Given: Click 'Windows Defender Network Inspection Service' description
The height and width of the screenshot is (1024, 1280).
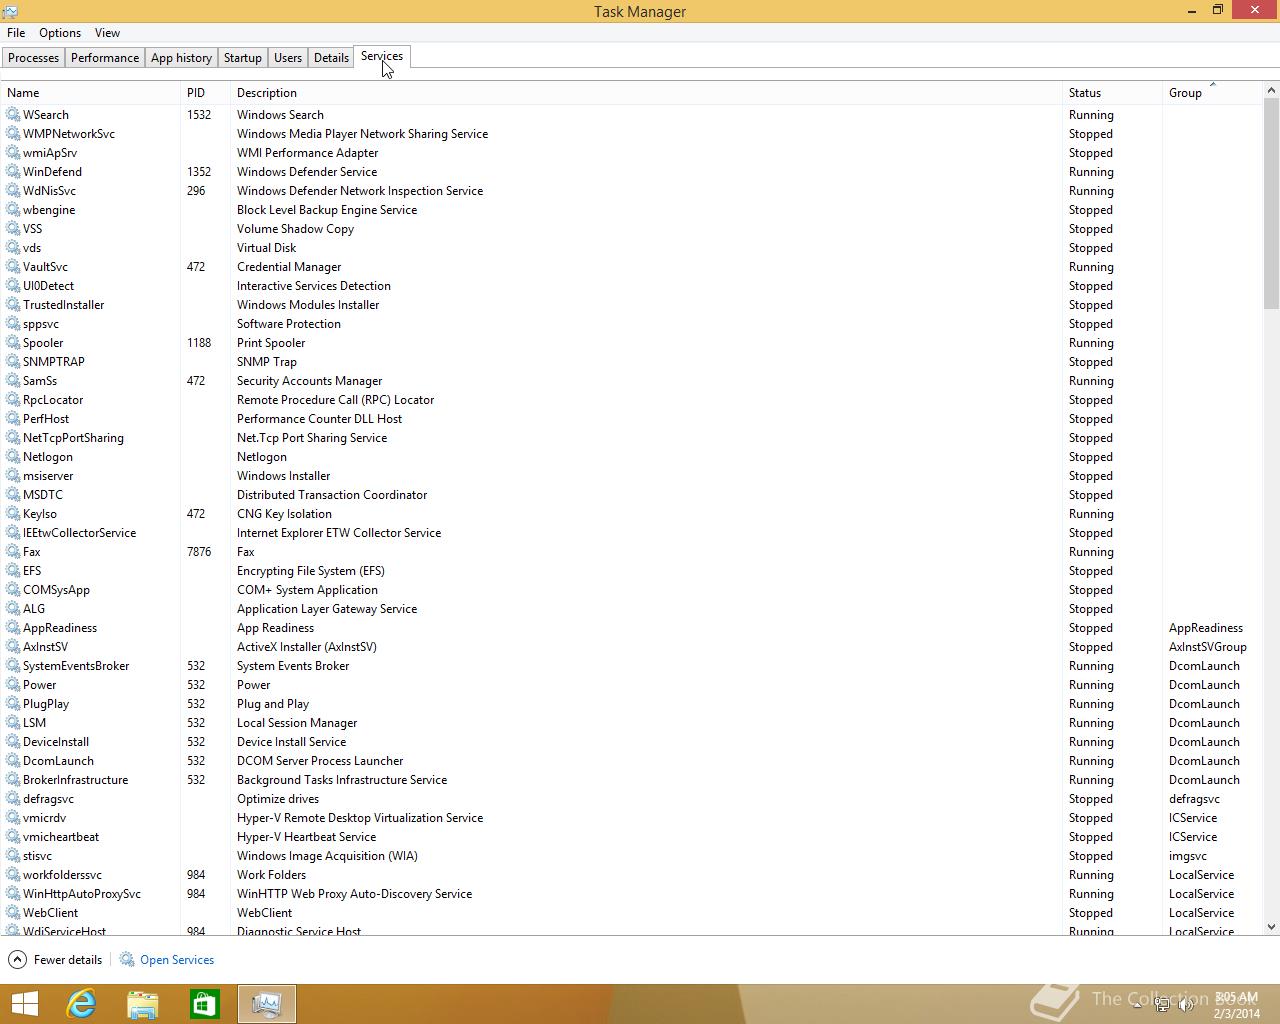Looking at the screenshot, I should tap(360, 191).
